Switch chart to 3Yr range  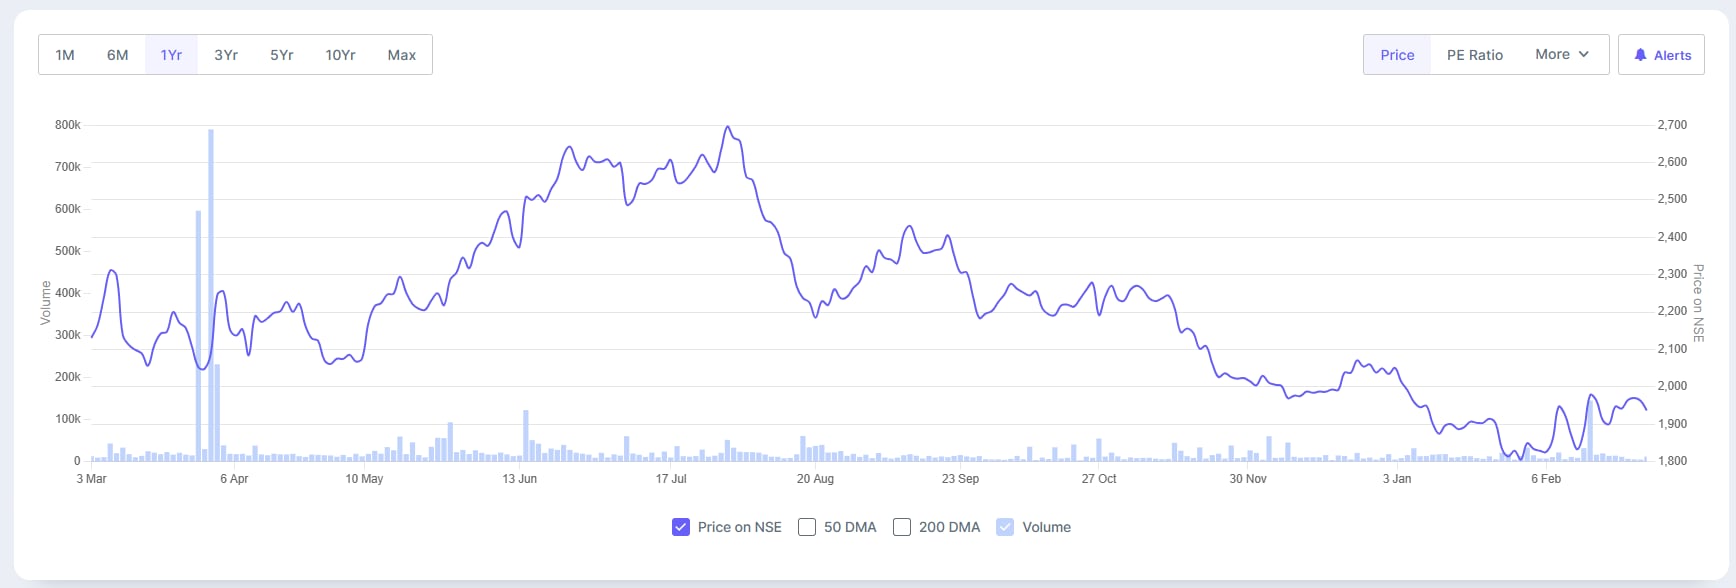226,55
